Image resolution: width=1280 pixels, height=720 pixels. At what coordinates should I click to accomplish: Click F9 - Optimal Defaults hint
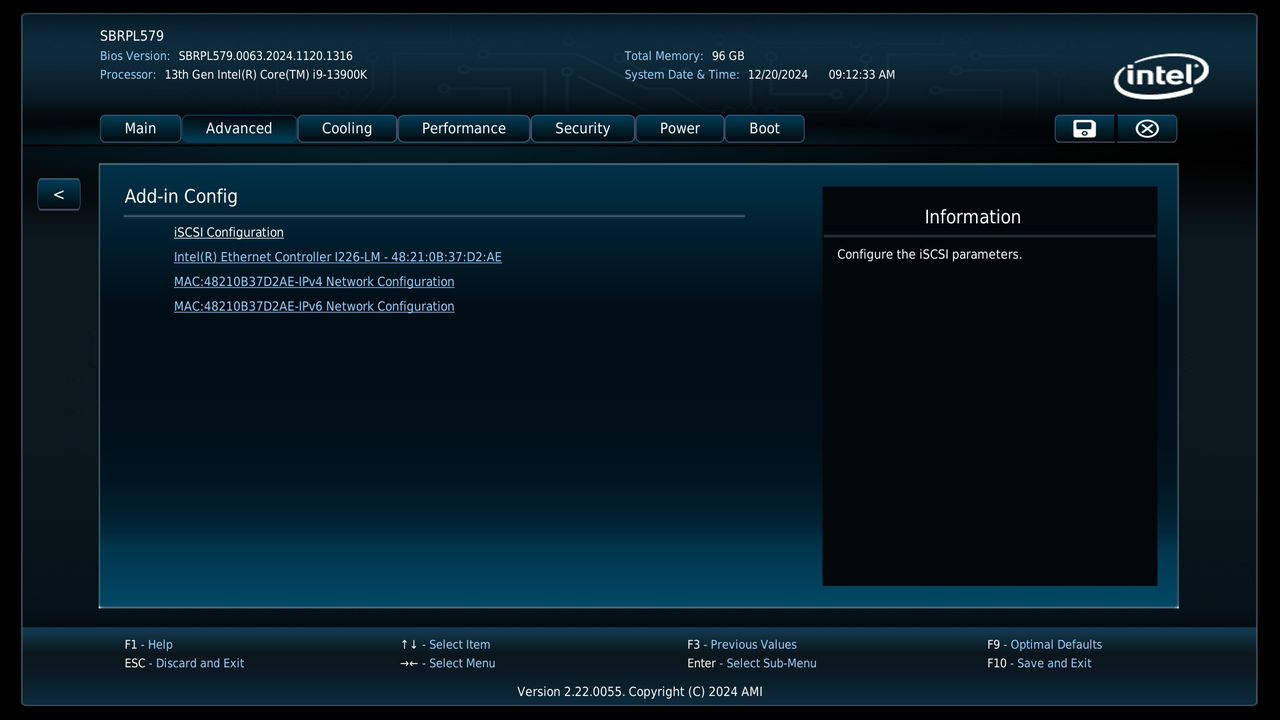[1045, 645]
